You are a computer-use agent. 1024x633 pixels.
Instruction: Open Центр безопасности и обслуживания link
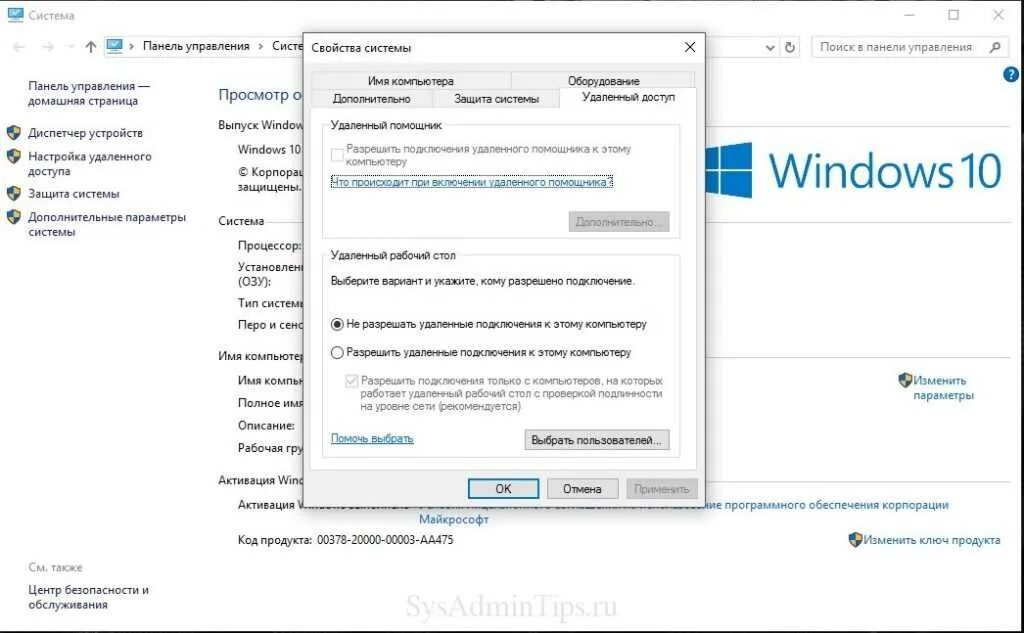click(x=88, y=597)
